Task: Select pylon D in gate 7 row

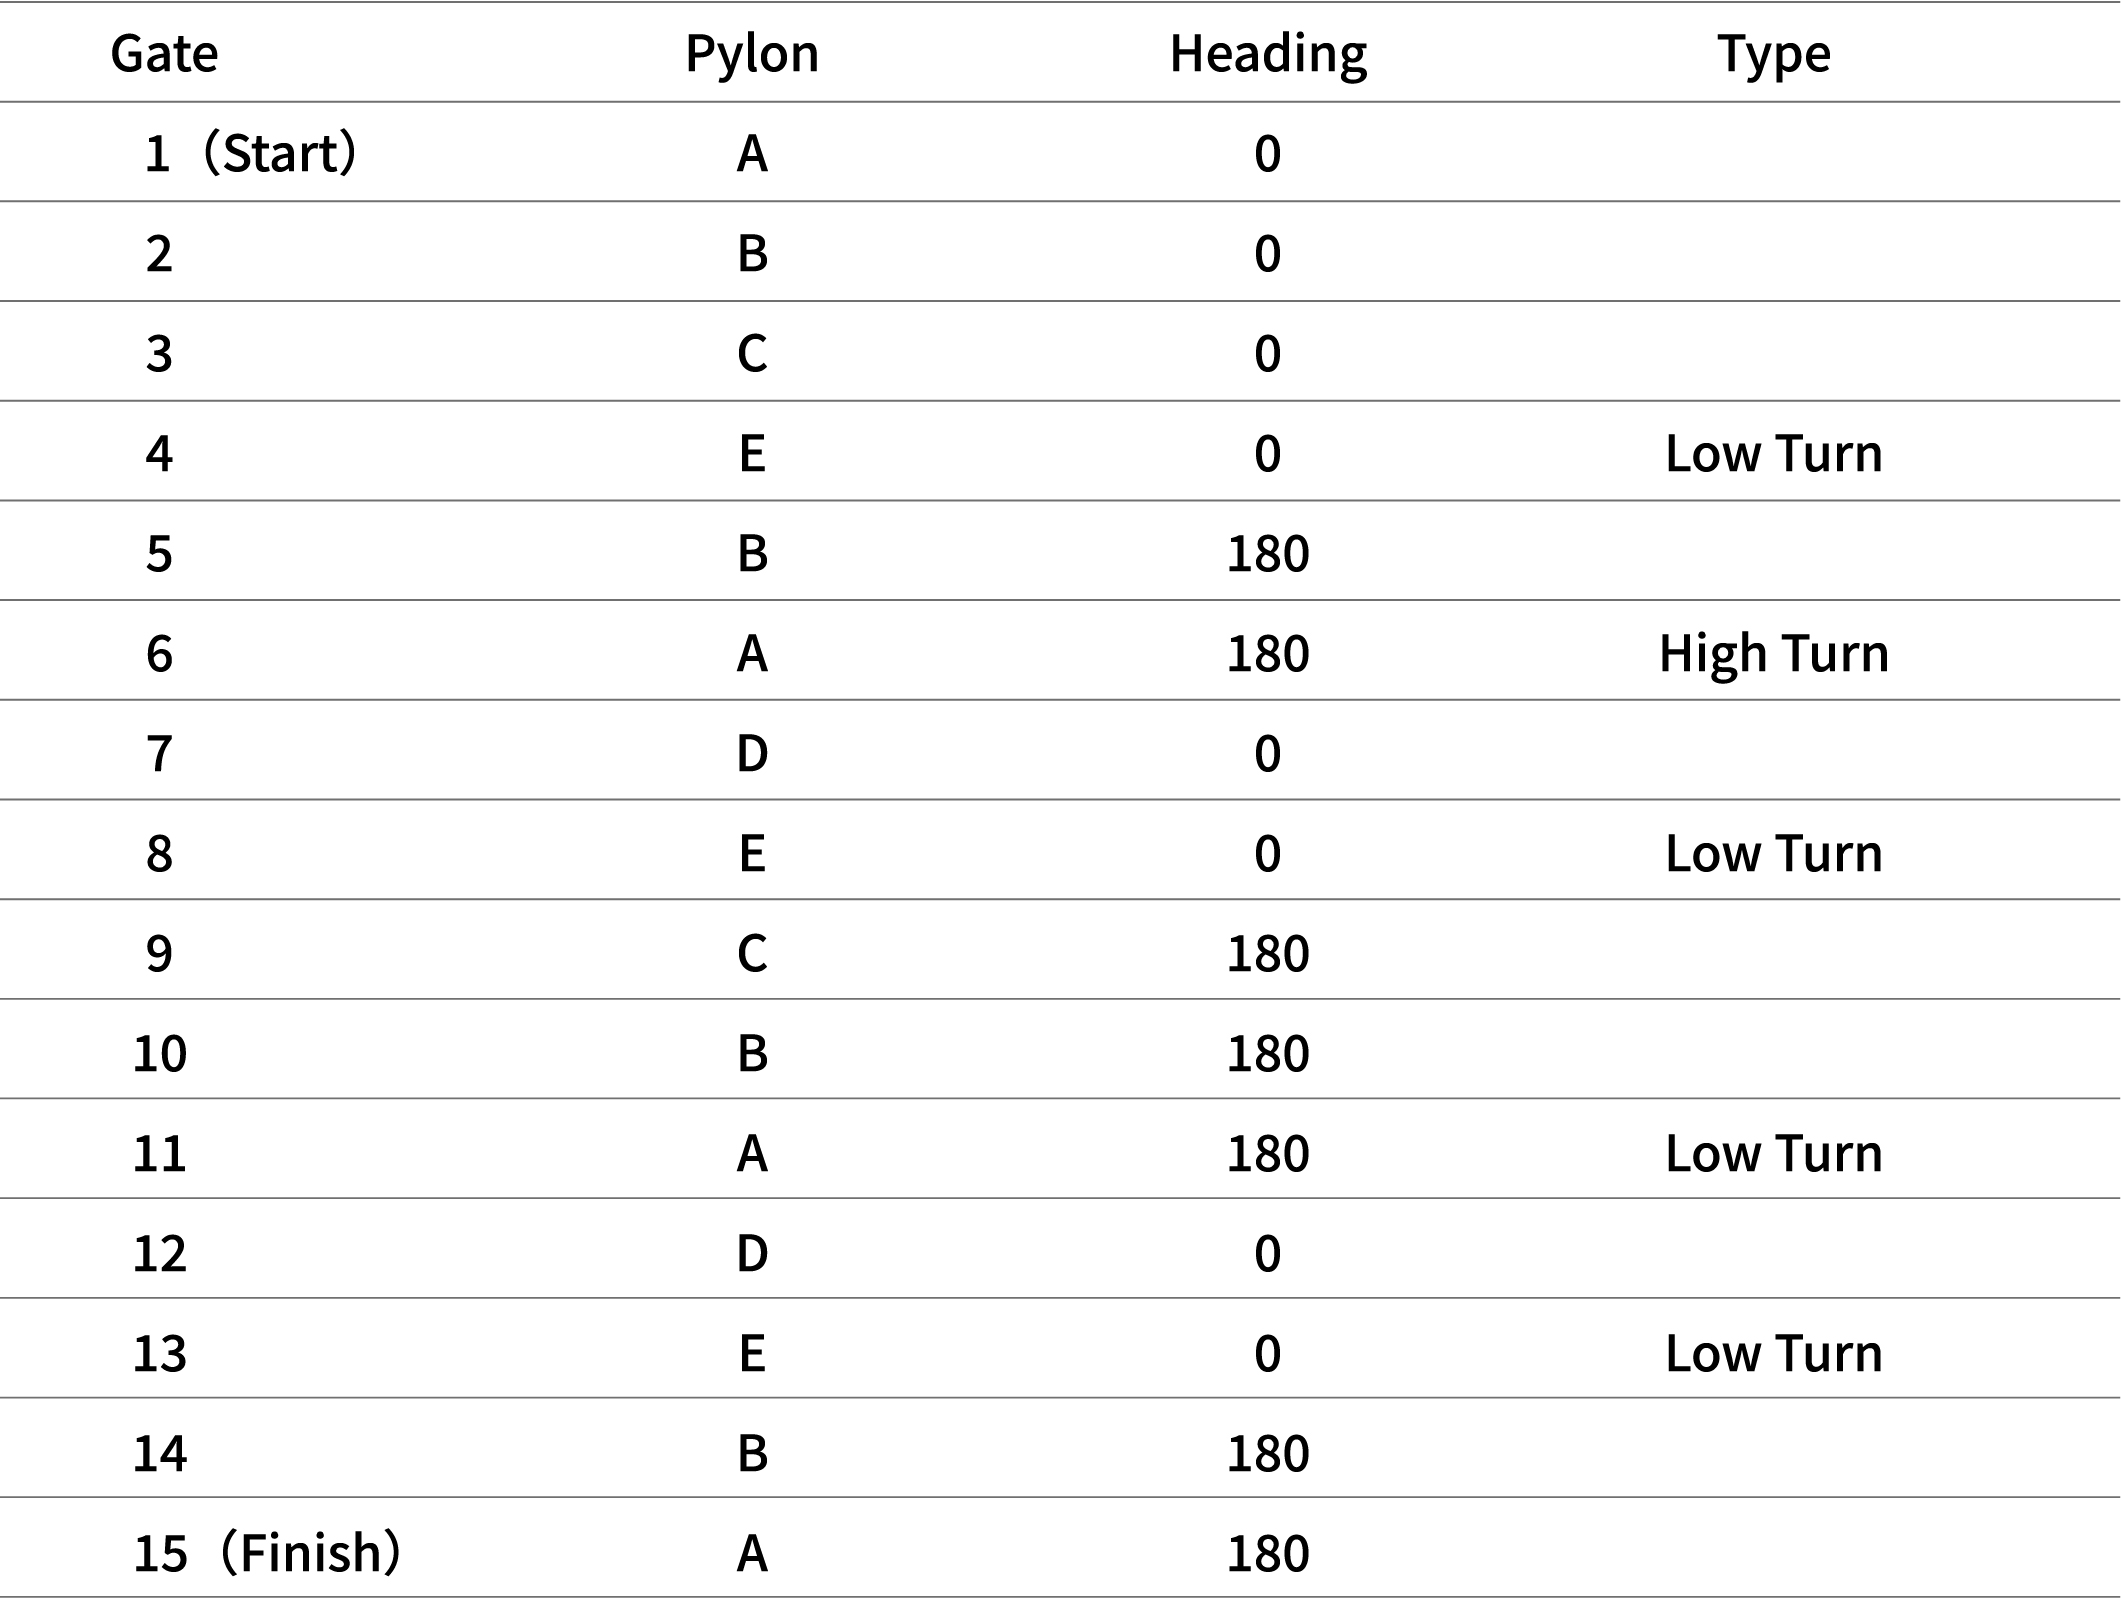Action: tap(752, 753)
